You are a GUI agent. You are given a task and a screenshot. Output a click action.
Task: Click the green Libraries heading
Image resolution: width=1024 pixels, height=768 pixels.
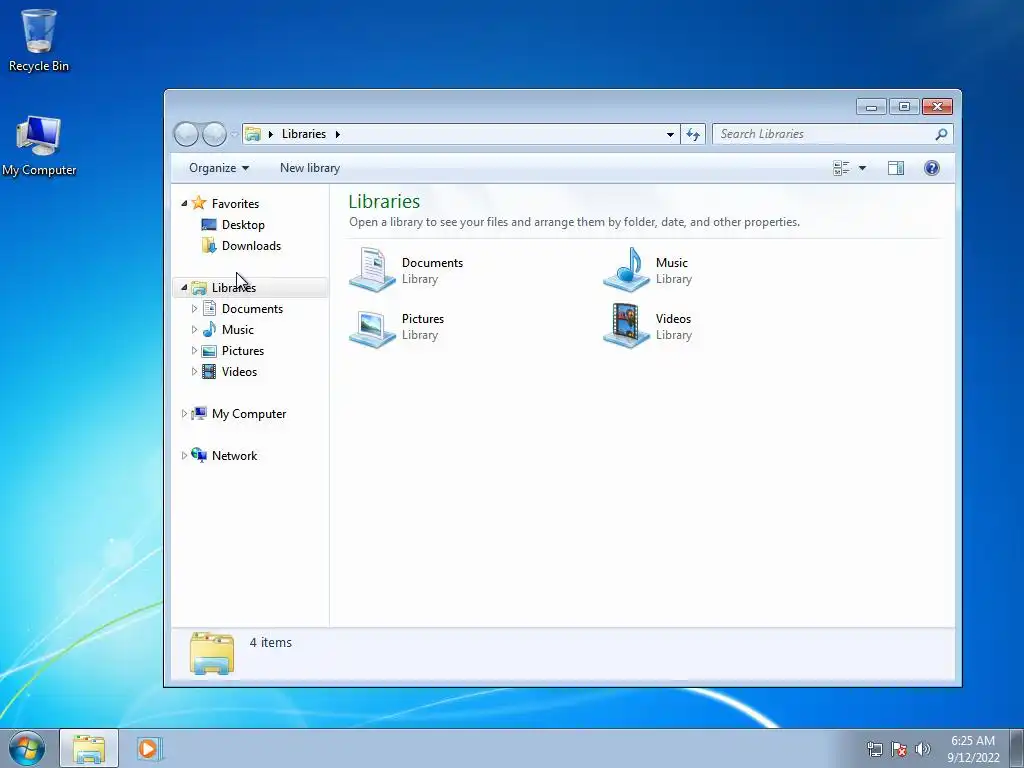[384, 201]
